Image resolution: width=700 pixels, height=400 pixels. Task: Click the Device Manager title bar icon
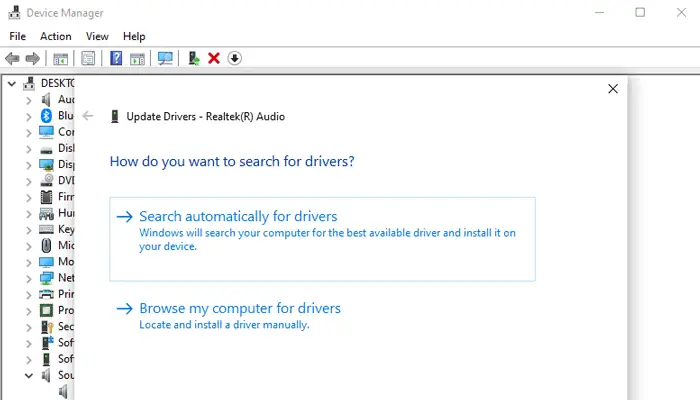point(14,12)
